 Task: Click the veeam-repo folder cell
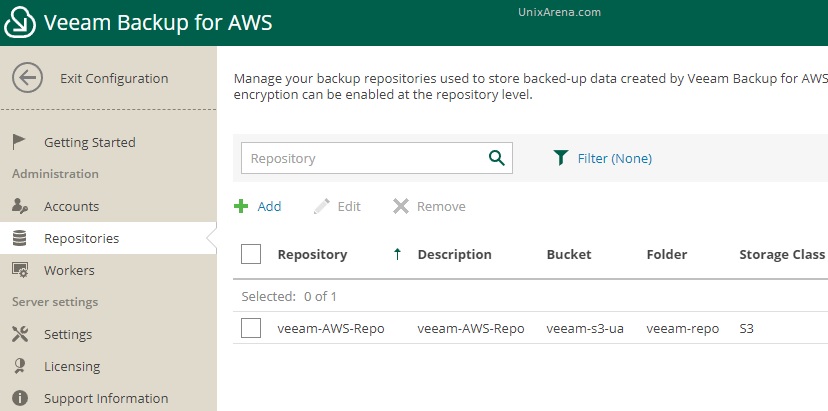[x=682, y=329]
